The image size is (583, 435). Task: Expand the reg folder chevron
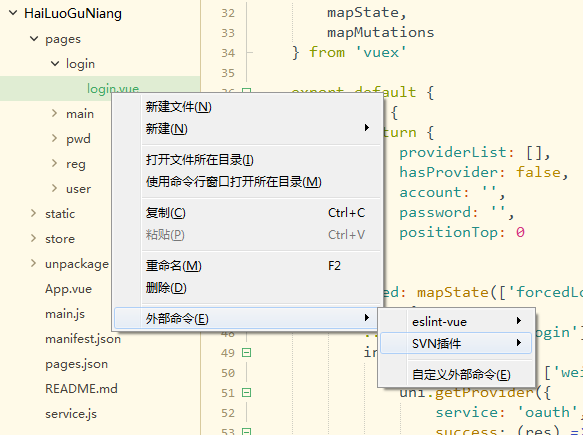[55, 163]
